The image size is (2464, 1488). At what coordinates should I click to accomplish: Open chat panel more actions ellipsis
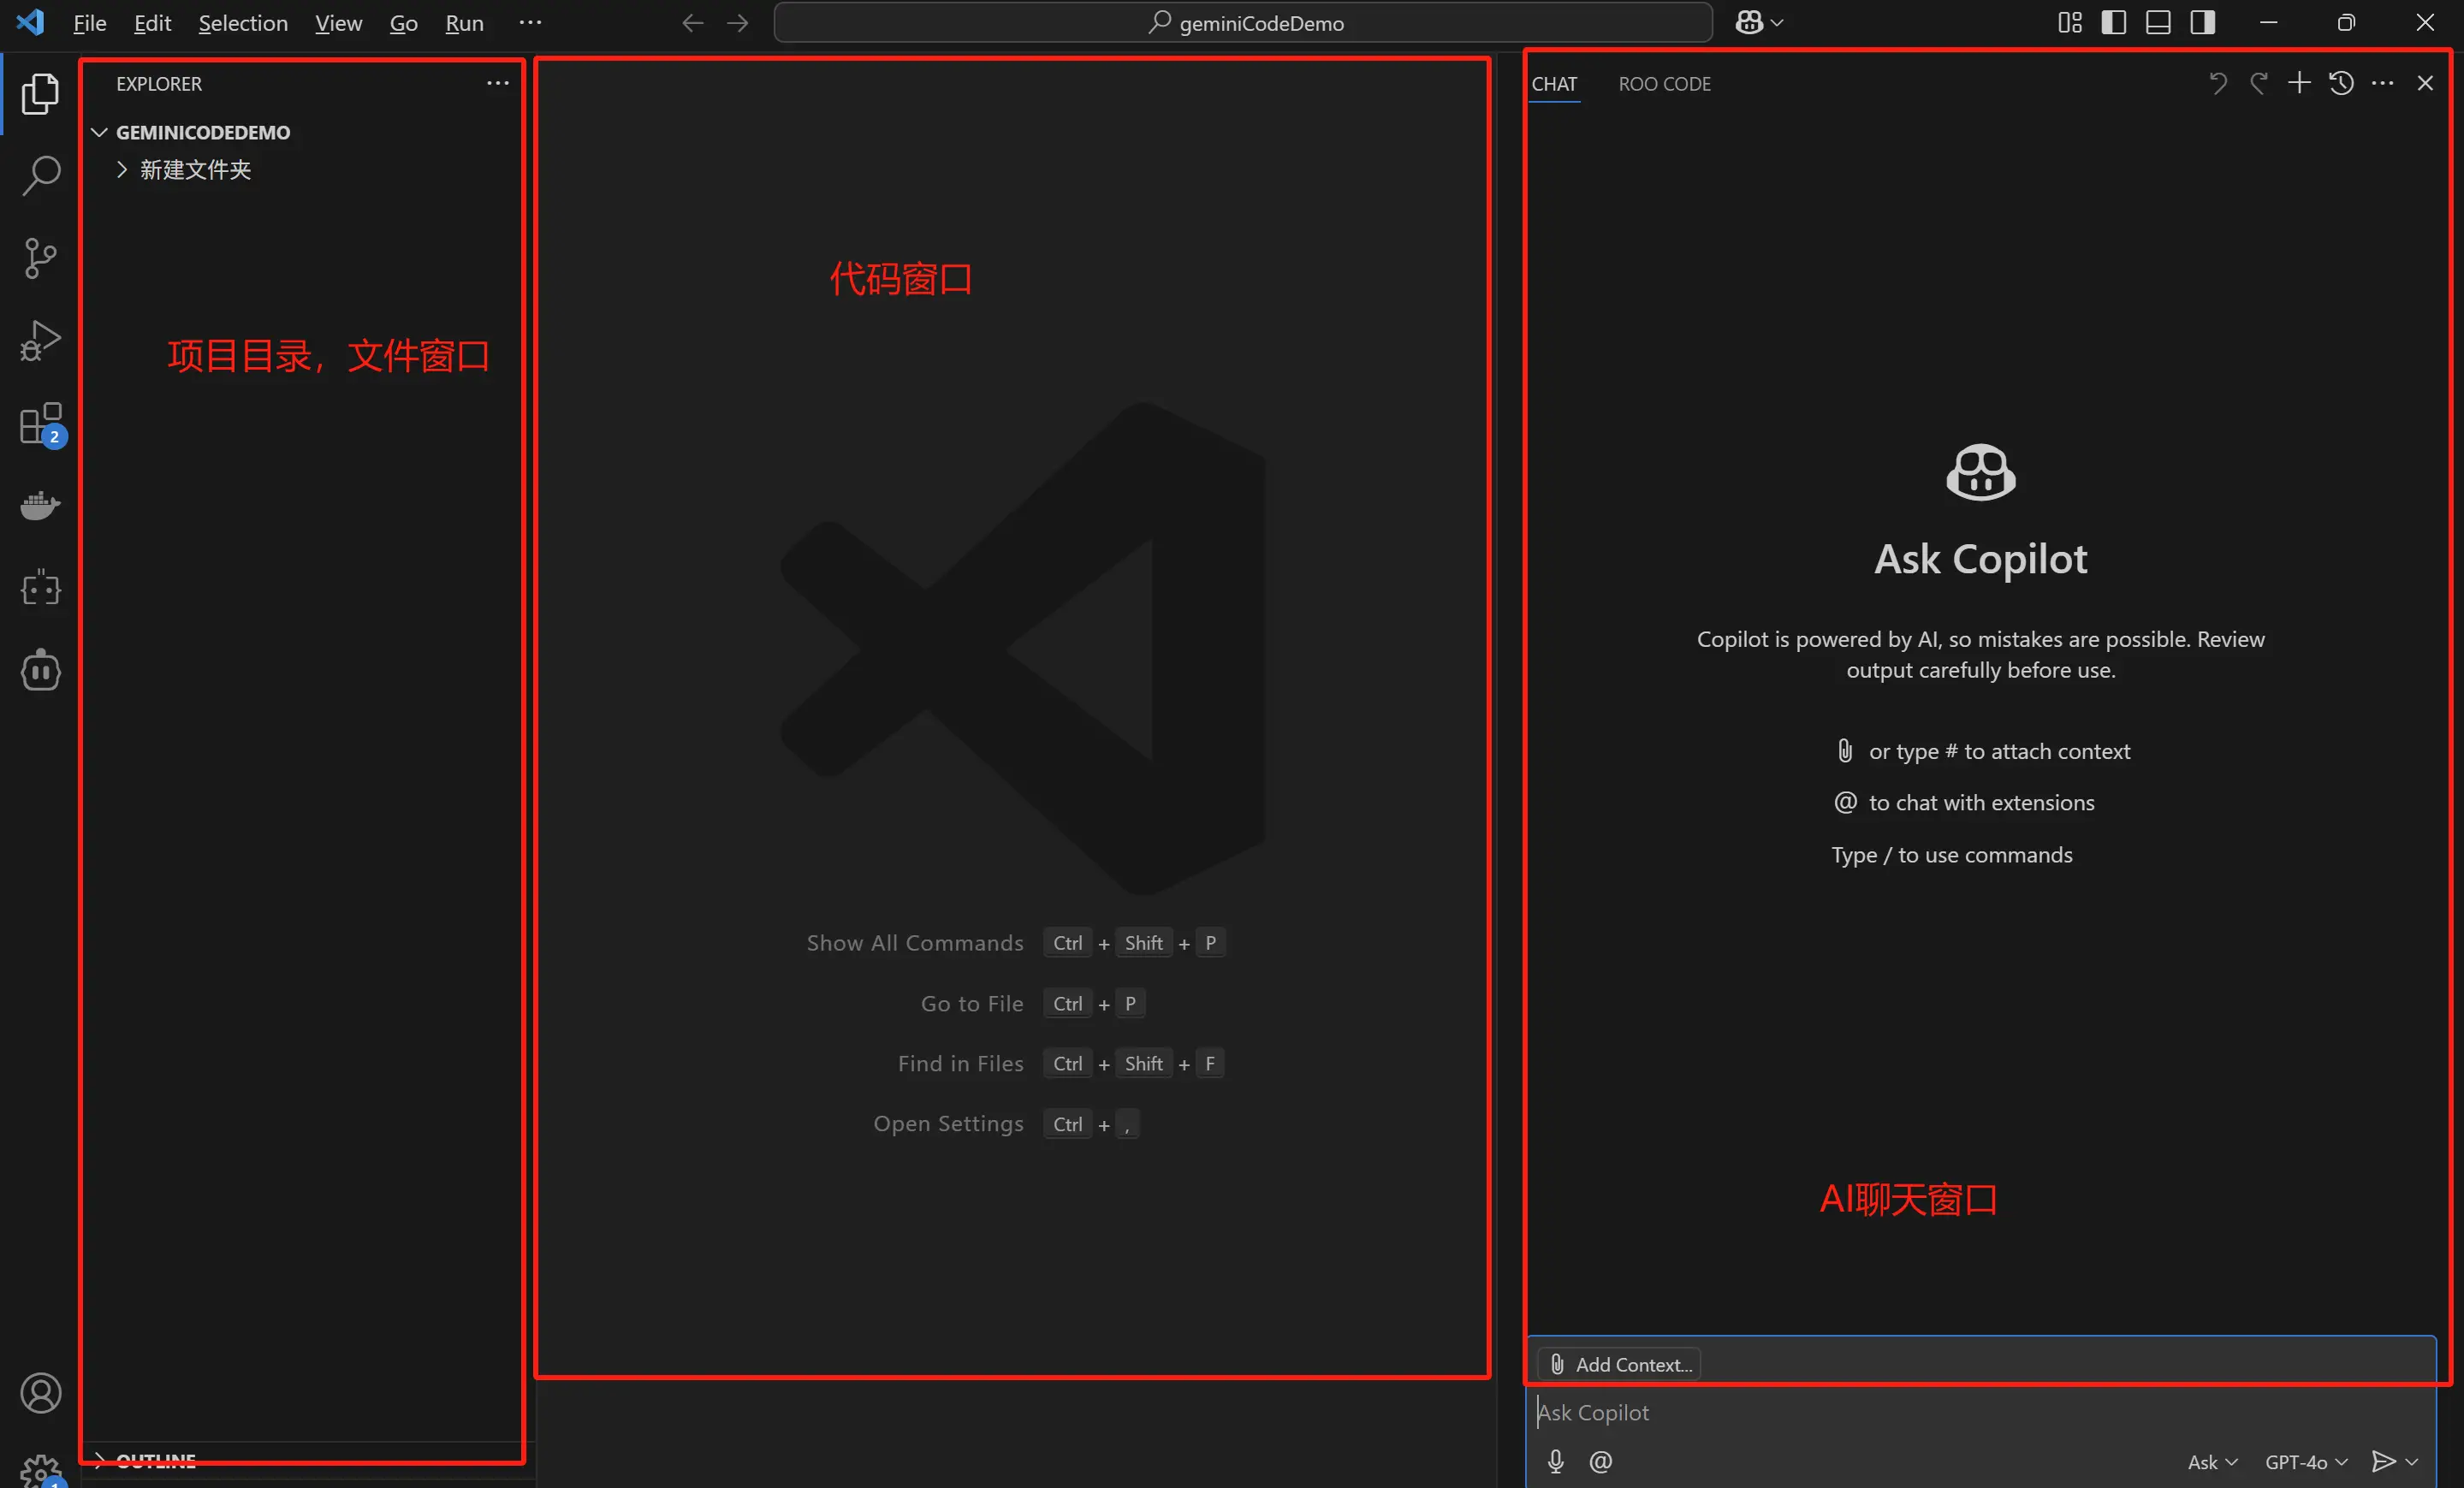tap(2383, 83)
